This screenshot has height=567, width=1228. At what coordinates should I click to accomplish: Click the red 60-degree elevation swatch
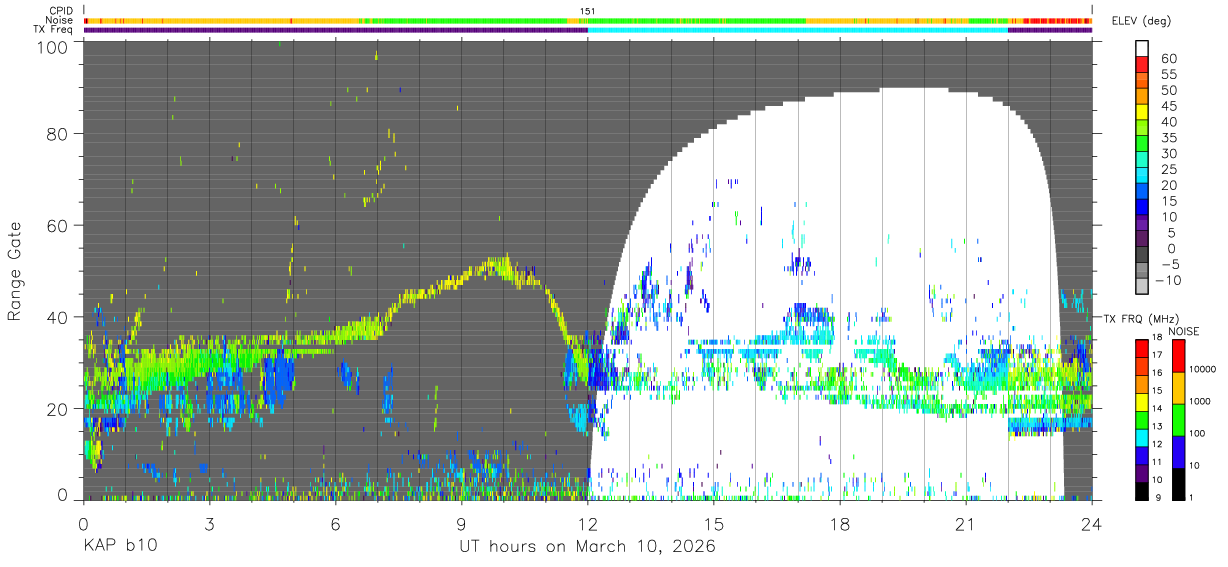[x=1142, y=64]
